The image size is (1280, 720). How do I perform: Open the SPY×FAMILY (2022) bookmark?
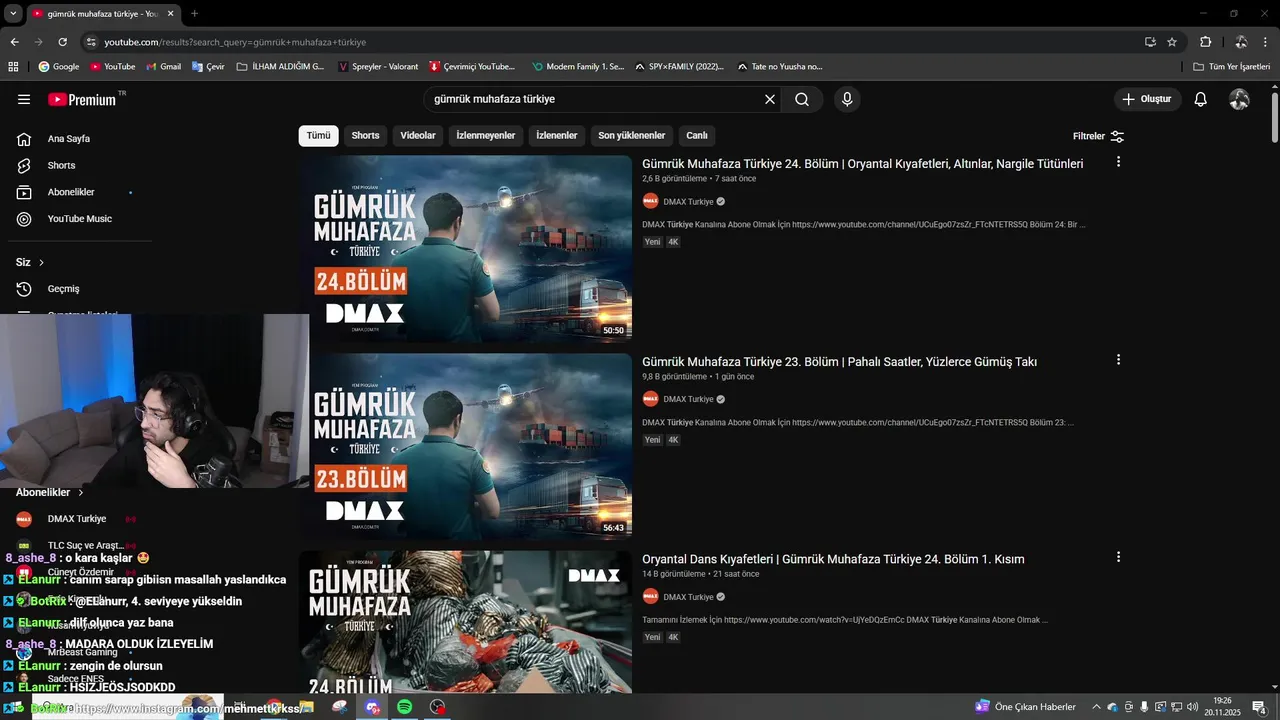679,66
